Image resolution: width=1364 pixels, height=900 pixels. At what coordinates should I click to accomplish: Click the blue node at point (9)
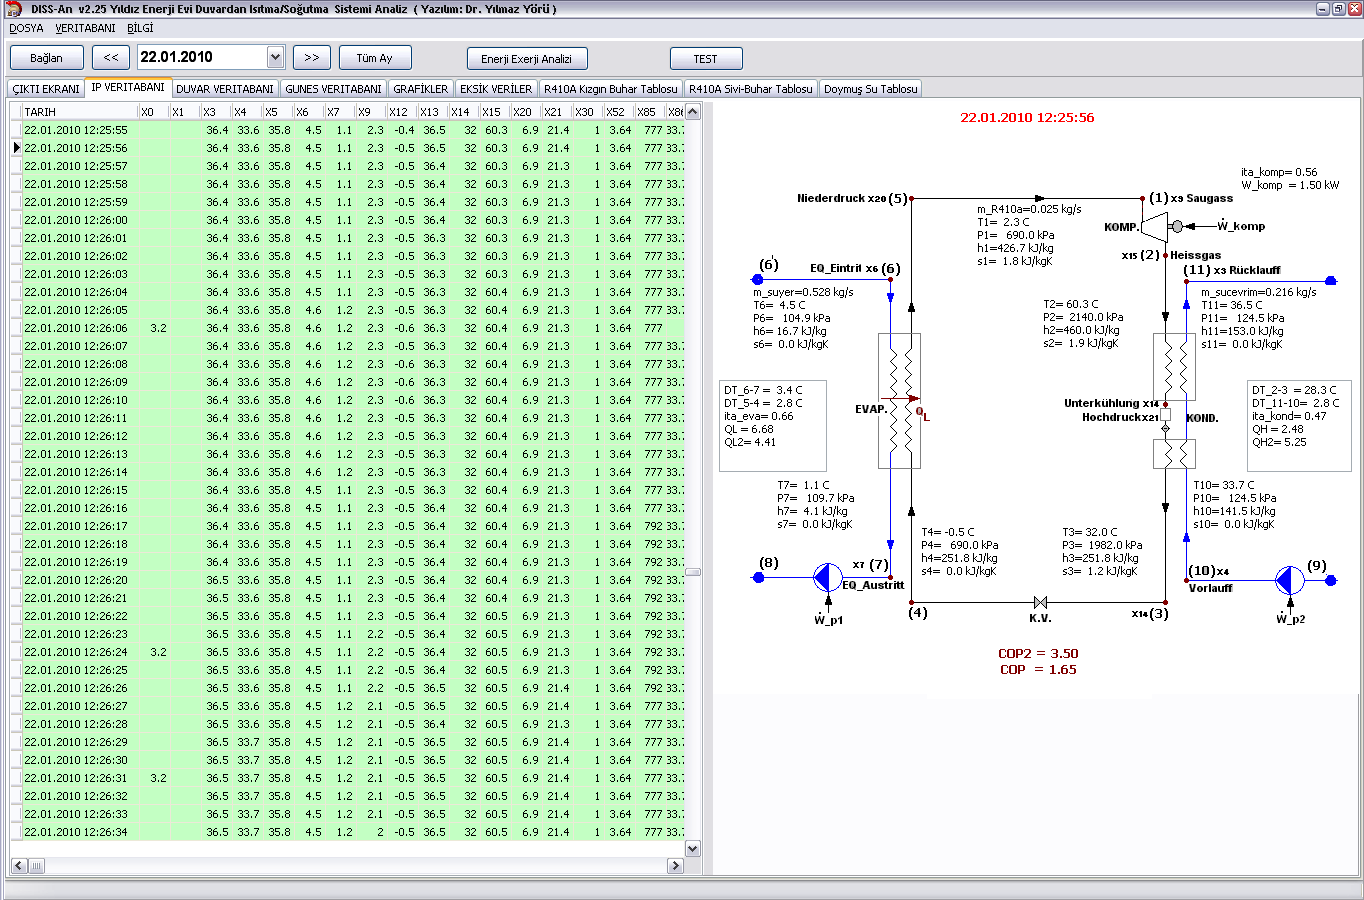click(1331, 580)
